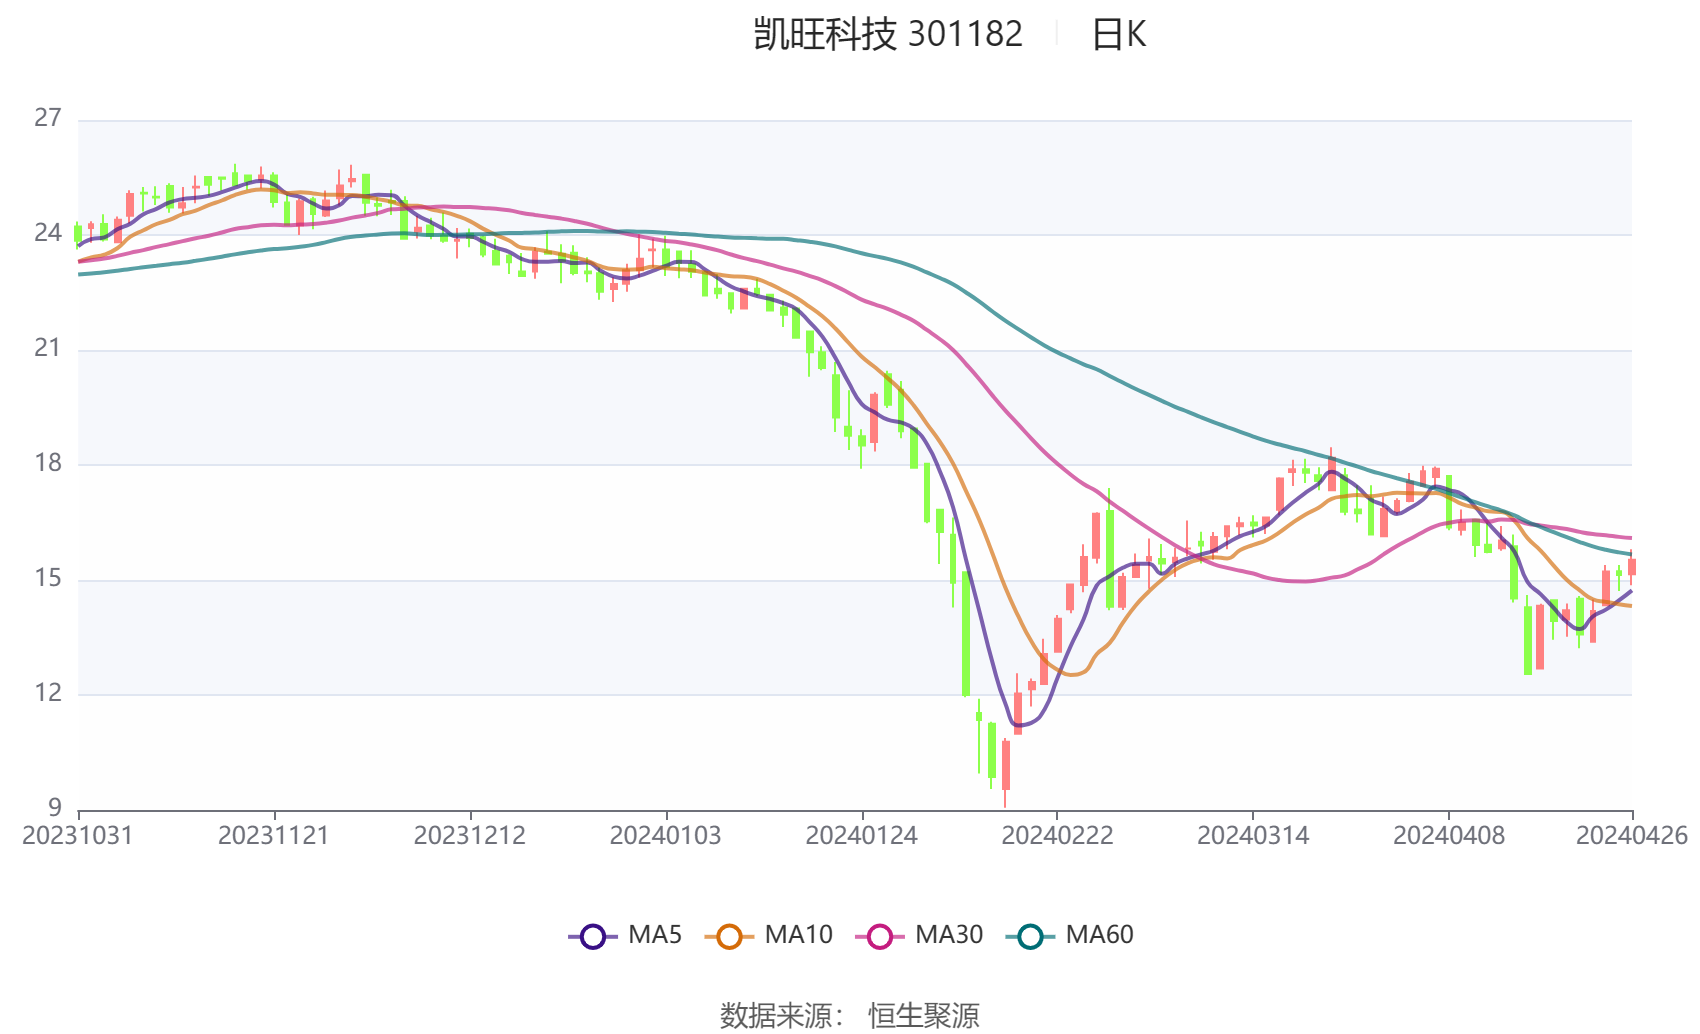Click the chart title 凯旺科技 301182

(888, 35)
